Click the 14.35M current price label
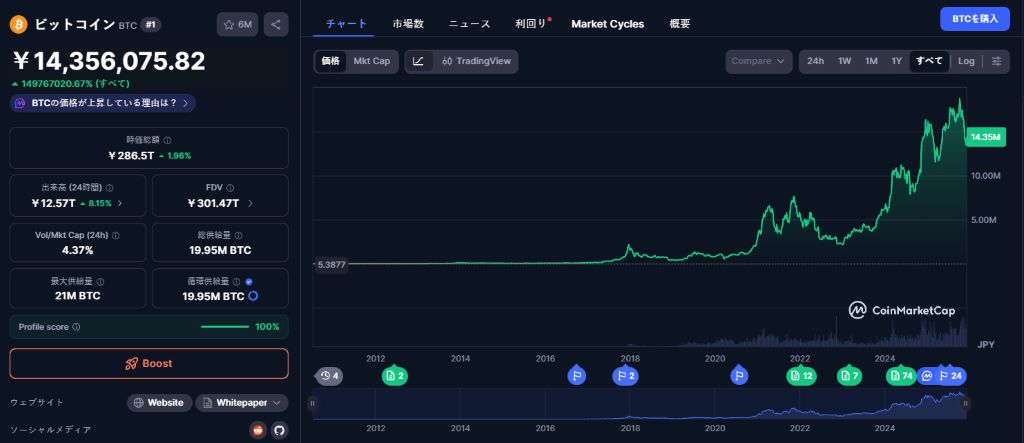 tap(985, 137)
